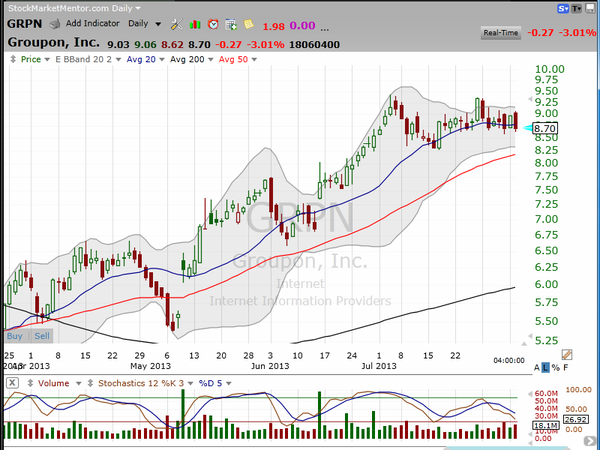Open the Daily timeframe dropdown
The image size is (600, 450).
[158, 24]
